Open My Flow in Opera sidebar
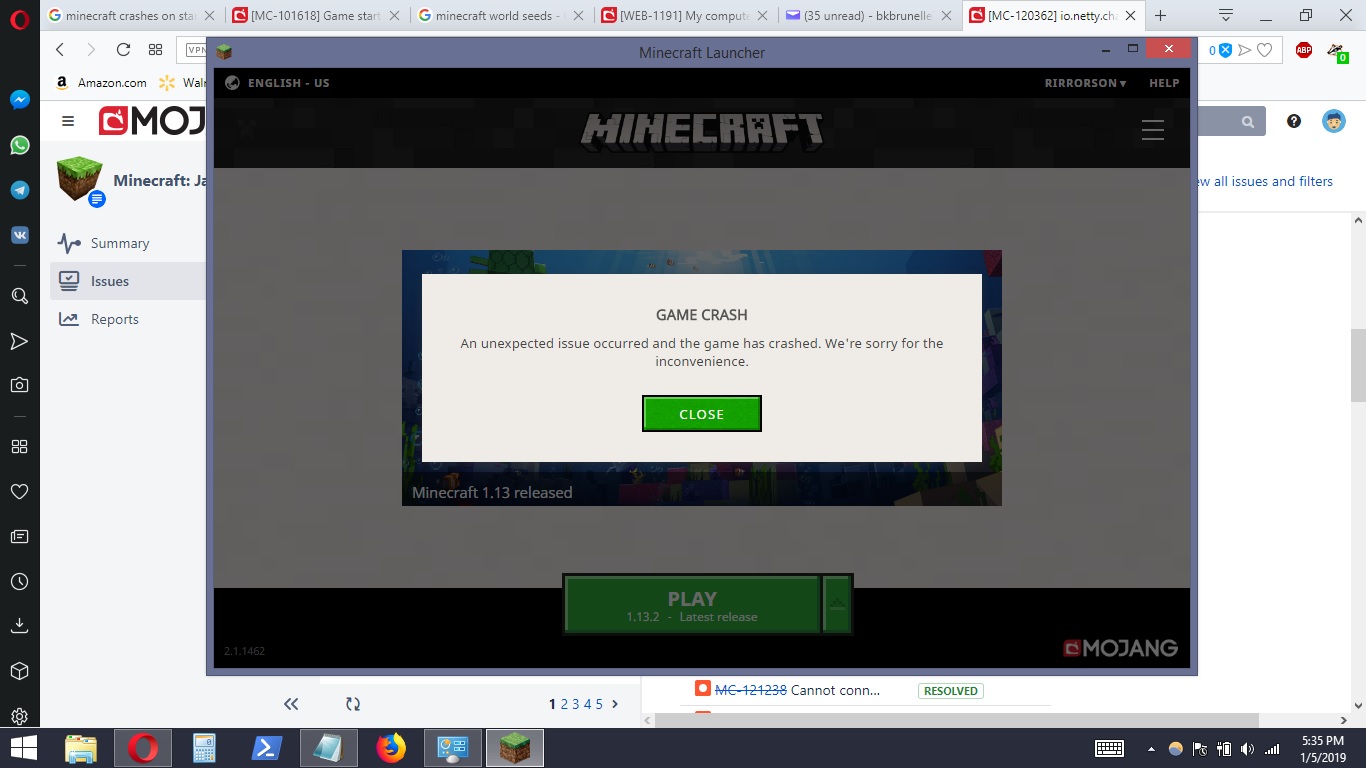Image resolution: width=1366 pixels, height=768 pixels. point(19,341)
